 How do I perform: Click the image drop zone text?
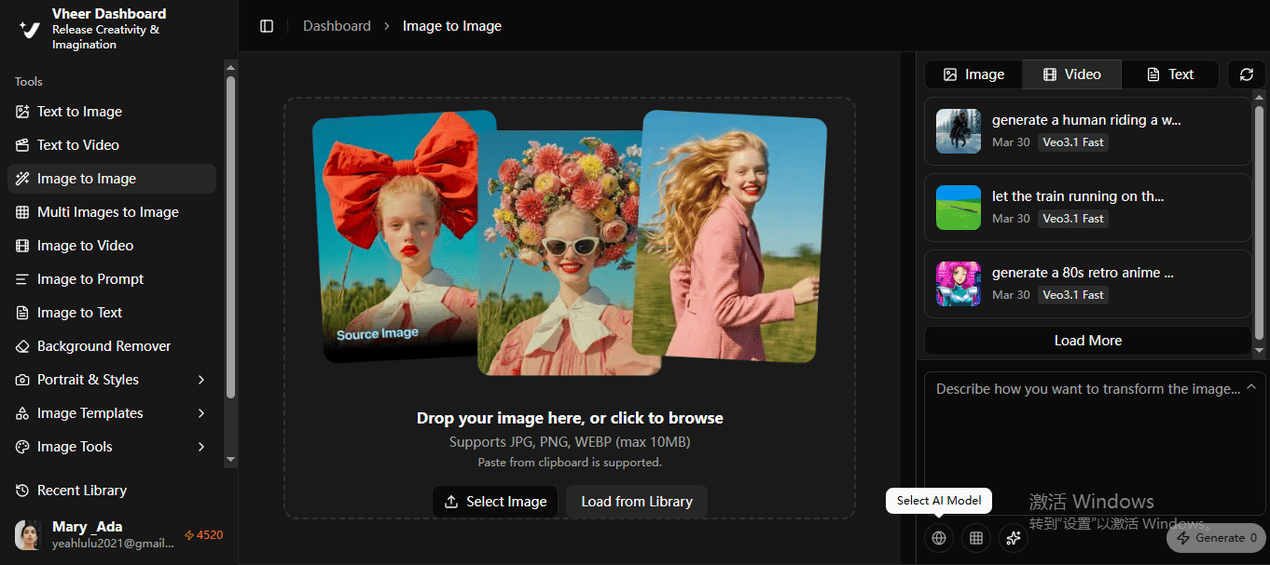click(570, 418)
